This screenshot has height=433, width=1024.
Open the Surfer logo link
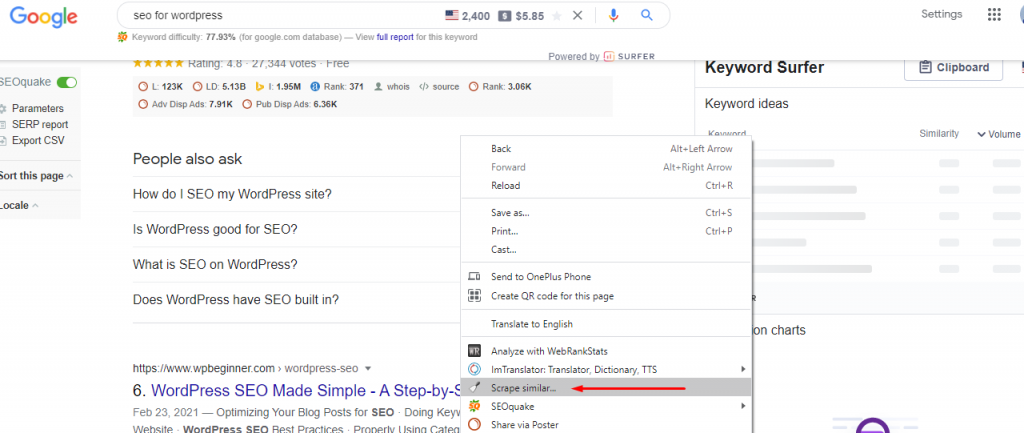[629, 56]
